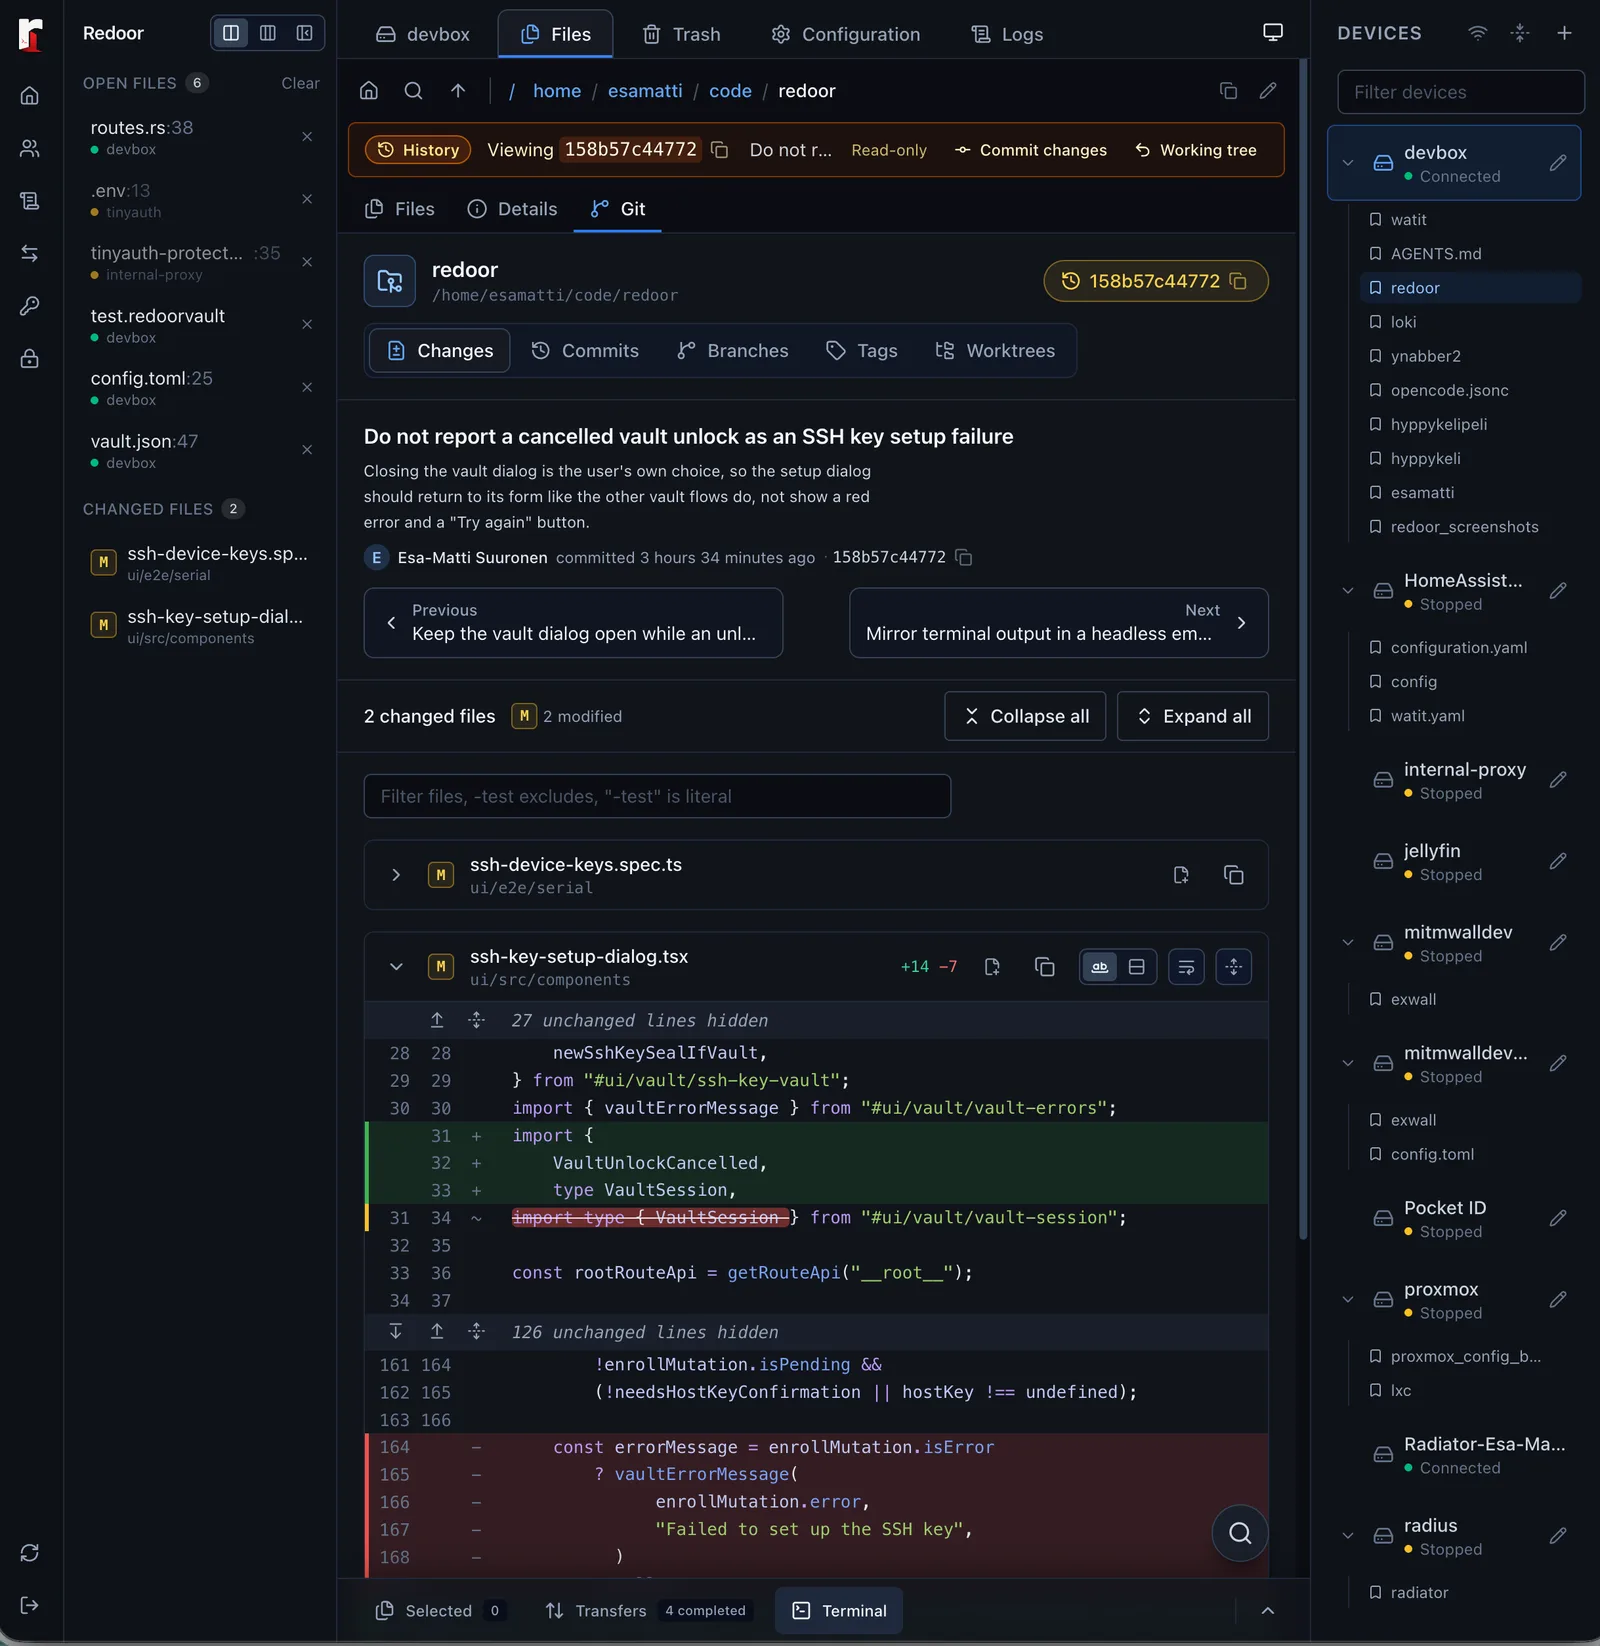Viewport: 1600px width, 1646px height.
Task: Open floating search button over diff
Action: [1240, 1533]
